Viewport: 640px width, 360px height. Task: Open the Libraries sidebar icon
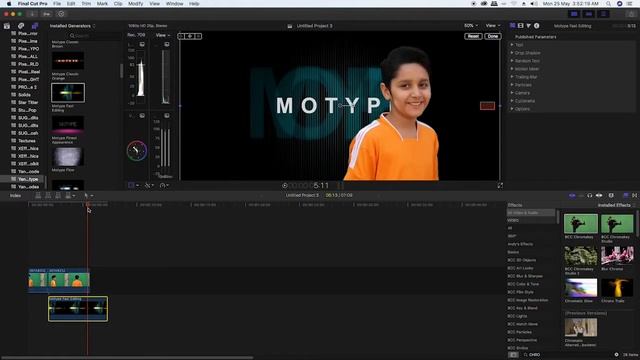click(7, 26)
